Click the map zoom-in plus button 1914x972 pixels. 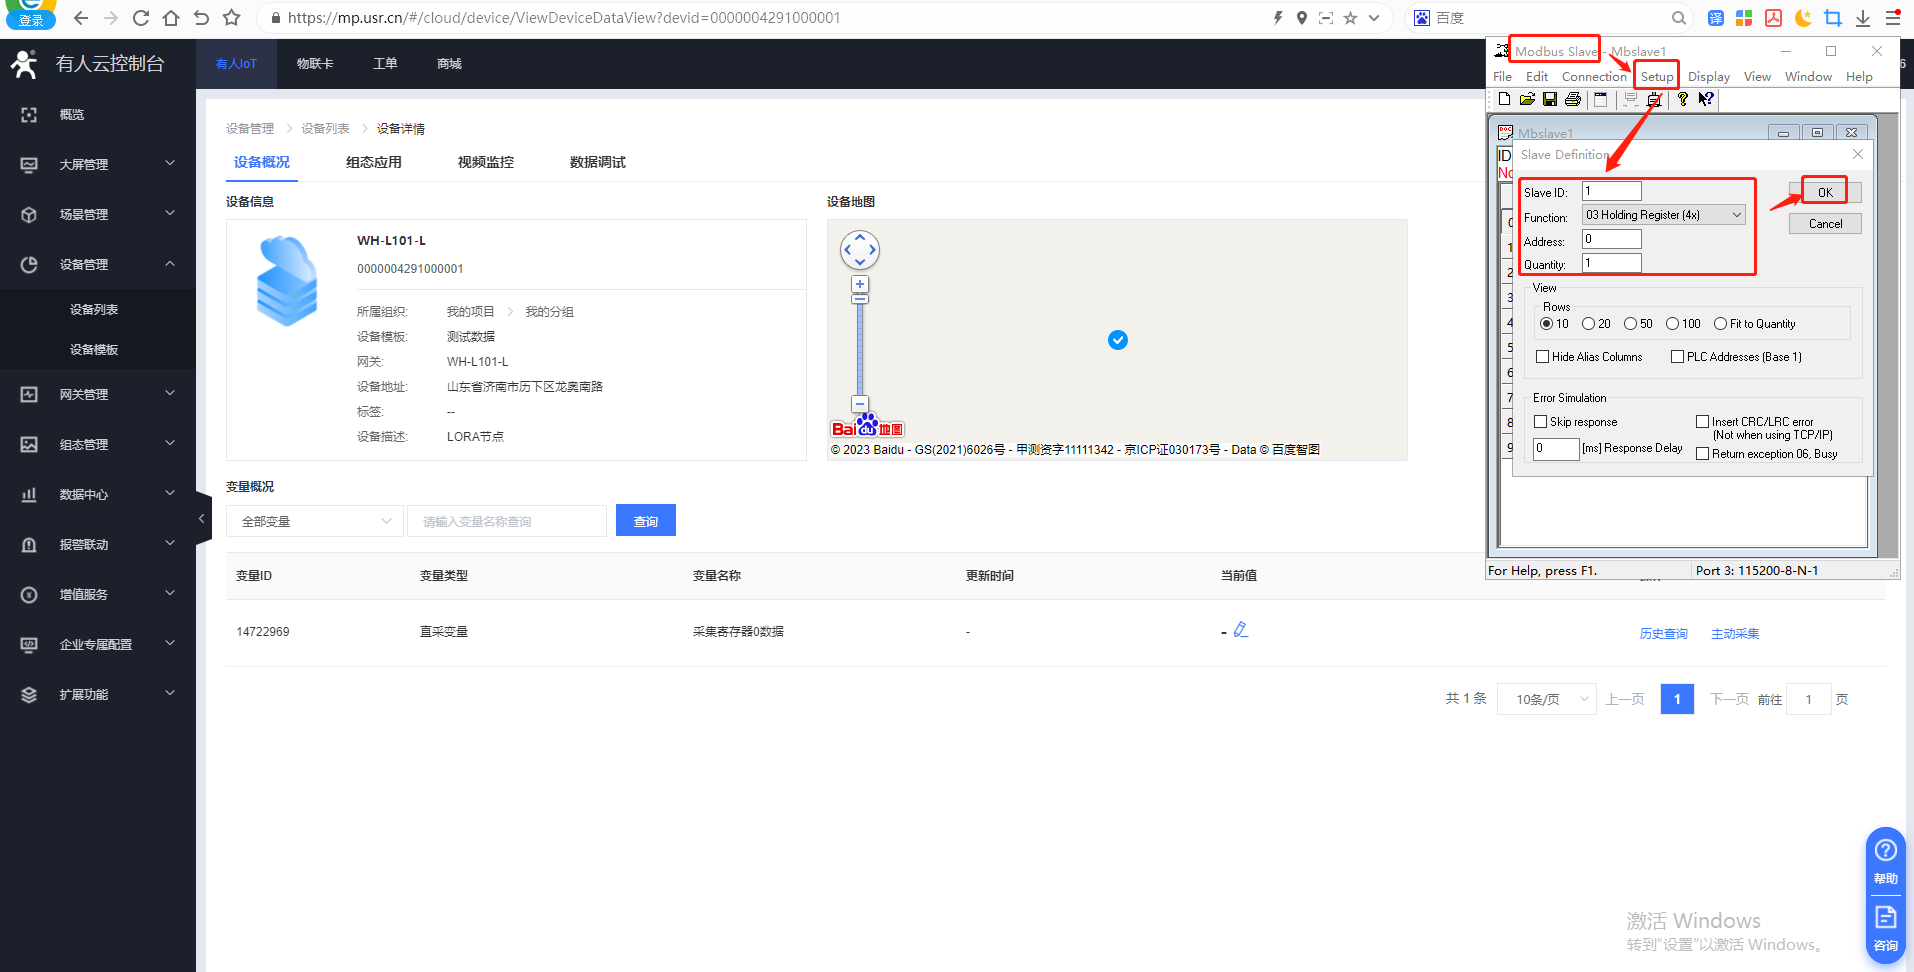[860, 284]
